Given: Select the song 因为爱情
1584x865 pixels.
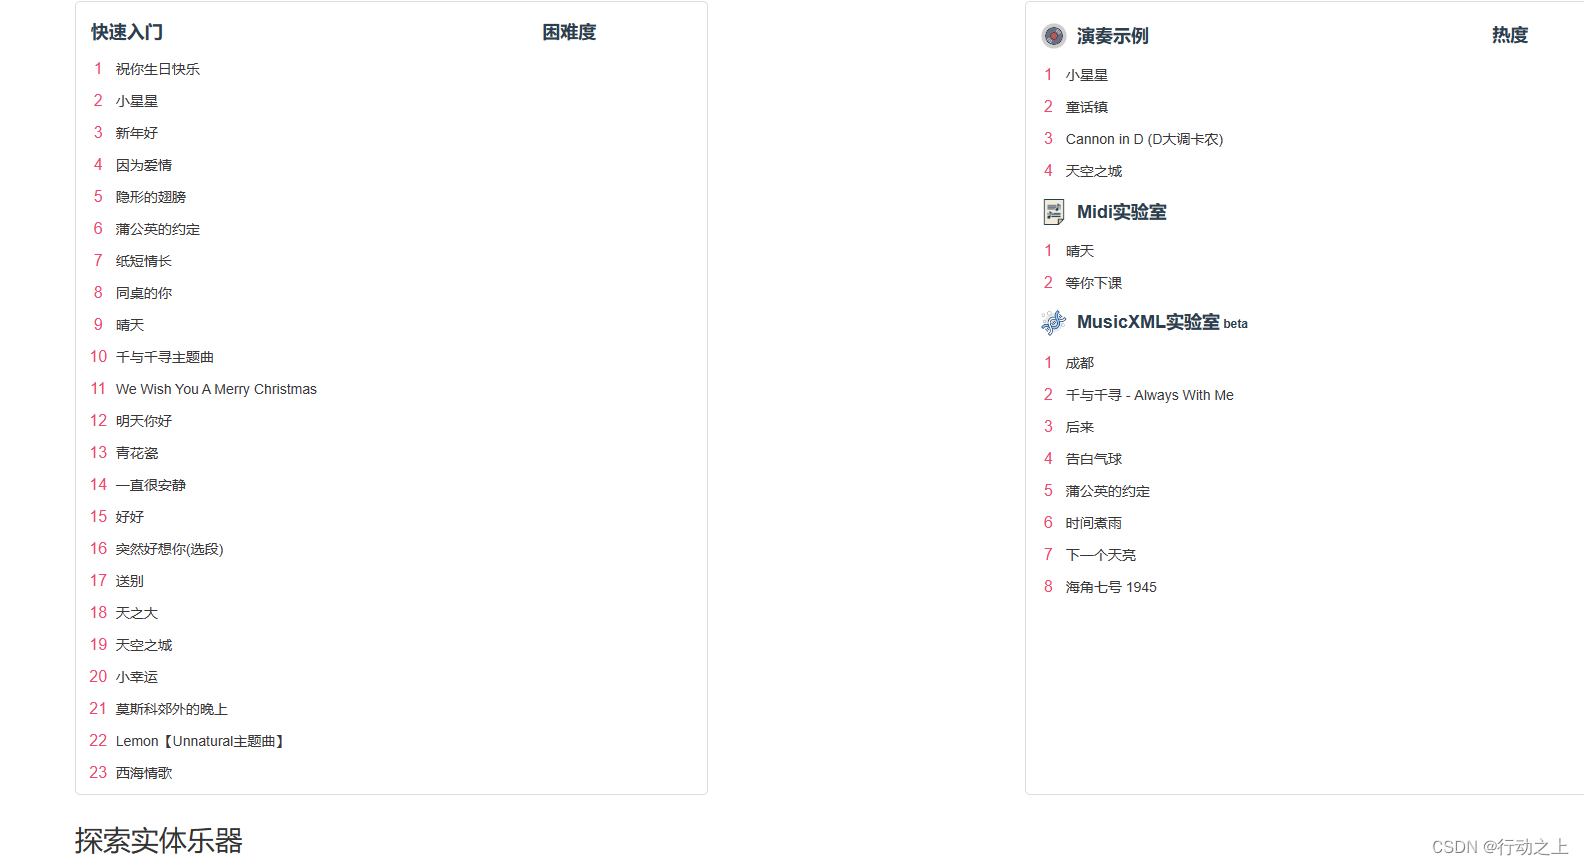Looking at the screenshot, I should (144, 165).
